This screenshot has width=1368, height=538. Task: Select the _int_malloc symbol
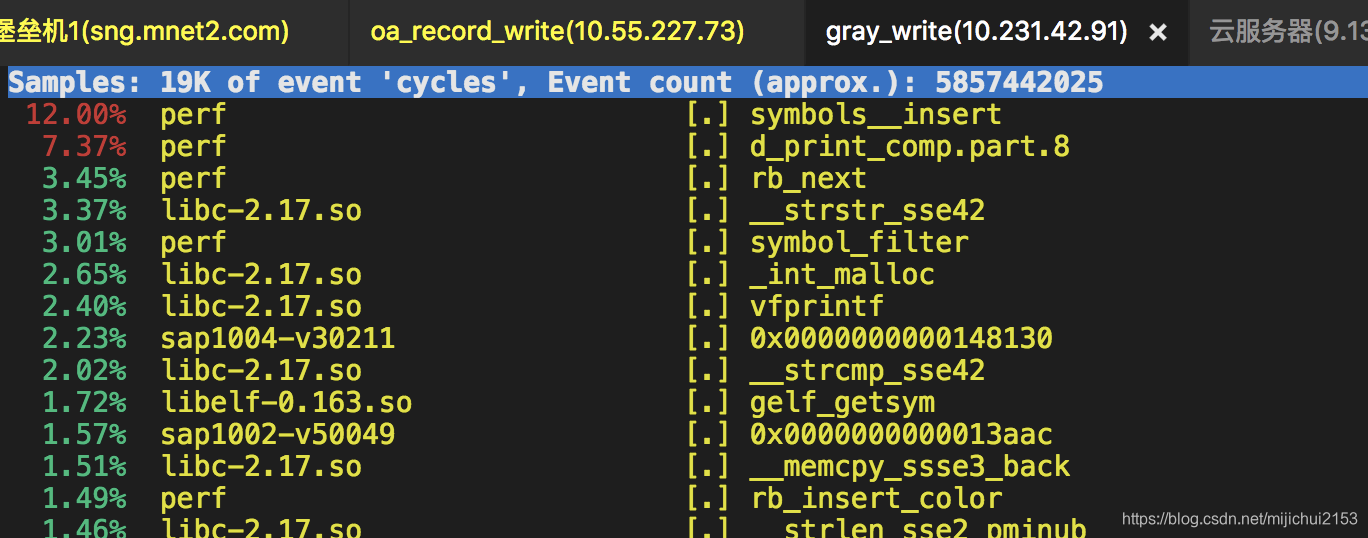[842, 275]
